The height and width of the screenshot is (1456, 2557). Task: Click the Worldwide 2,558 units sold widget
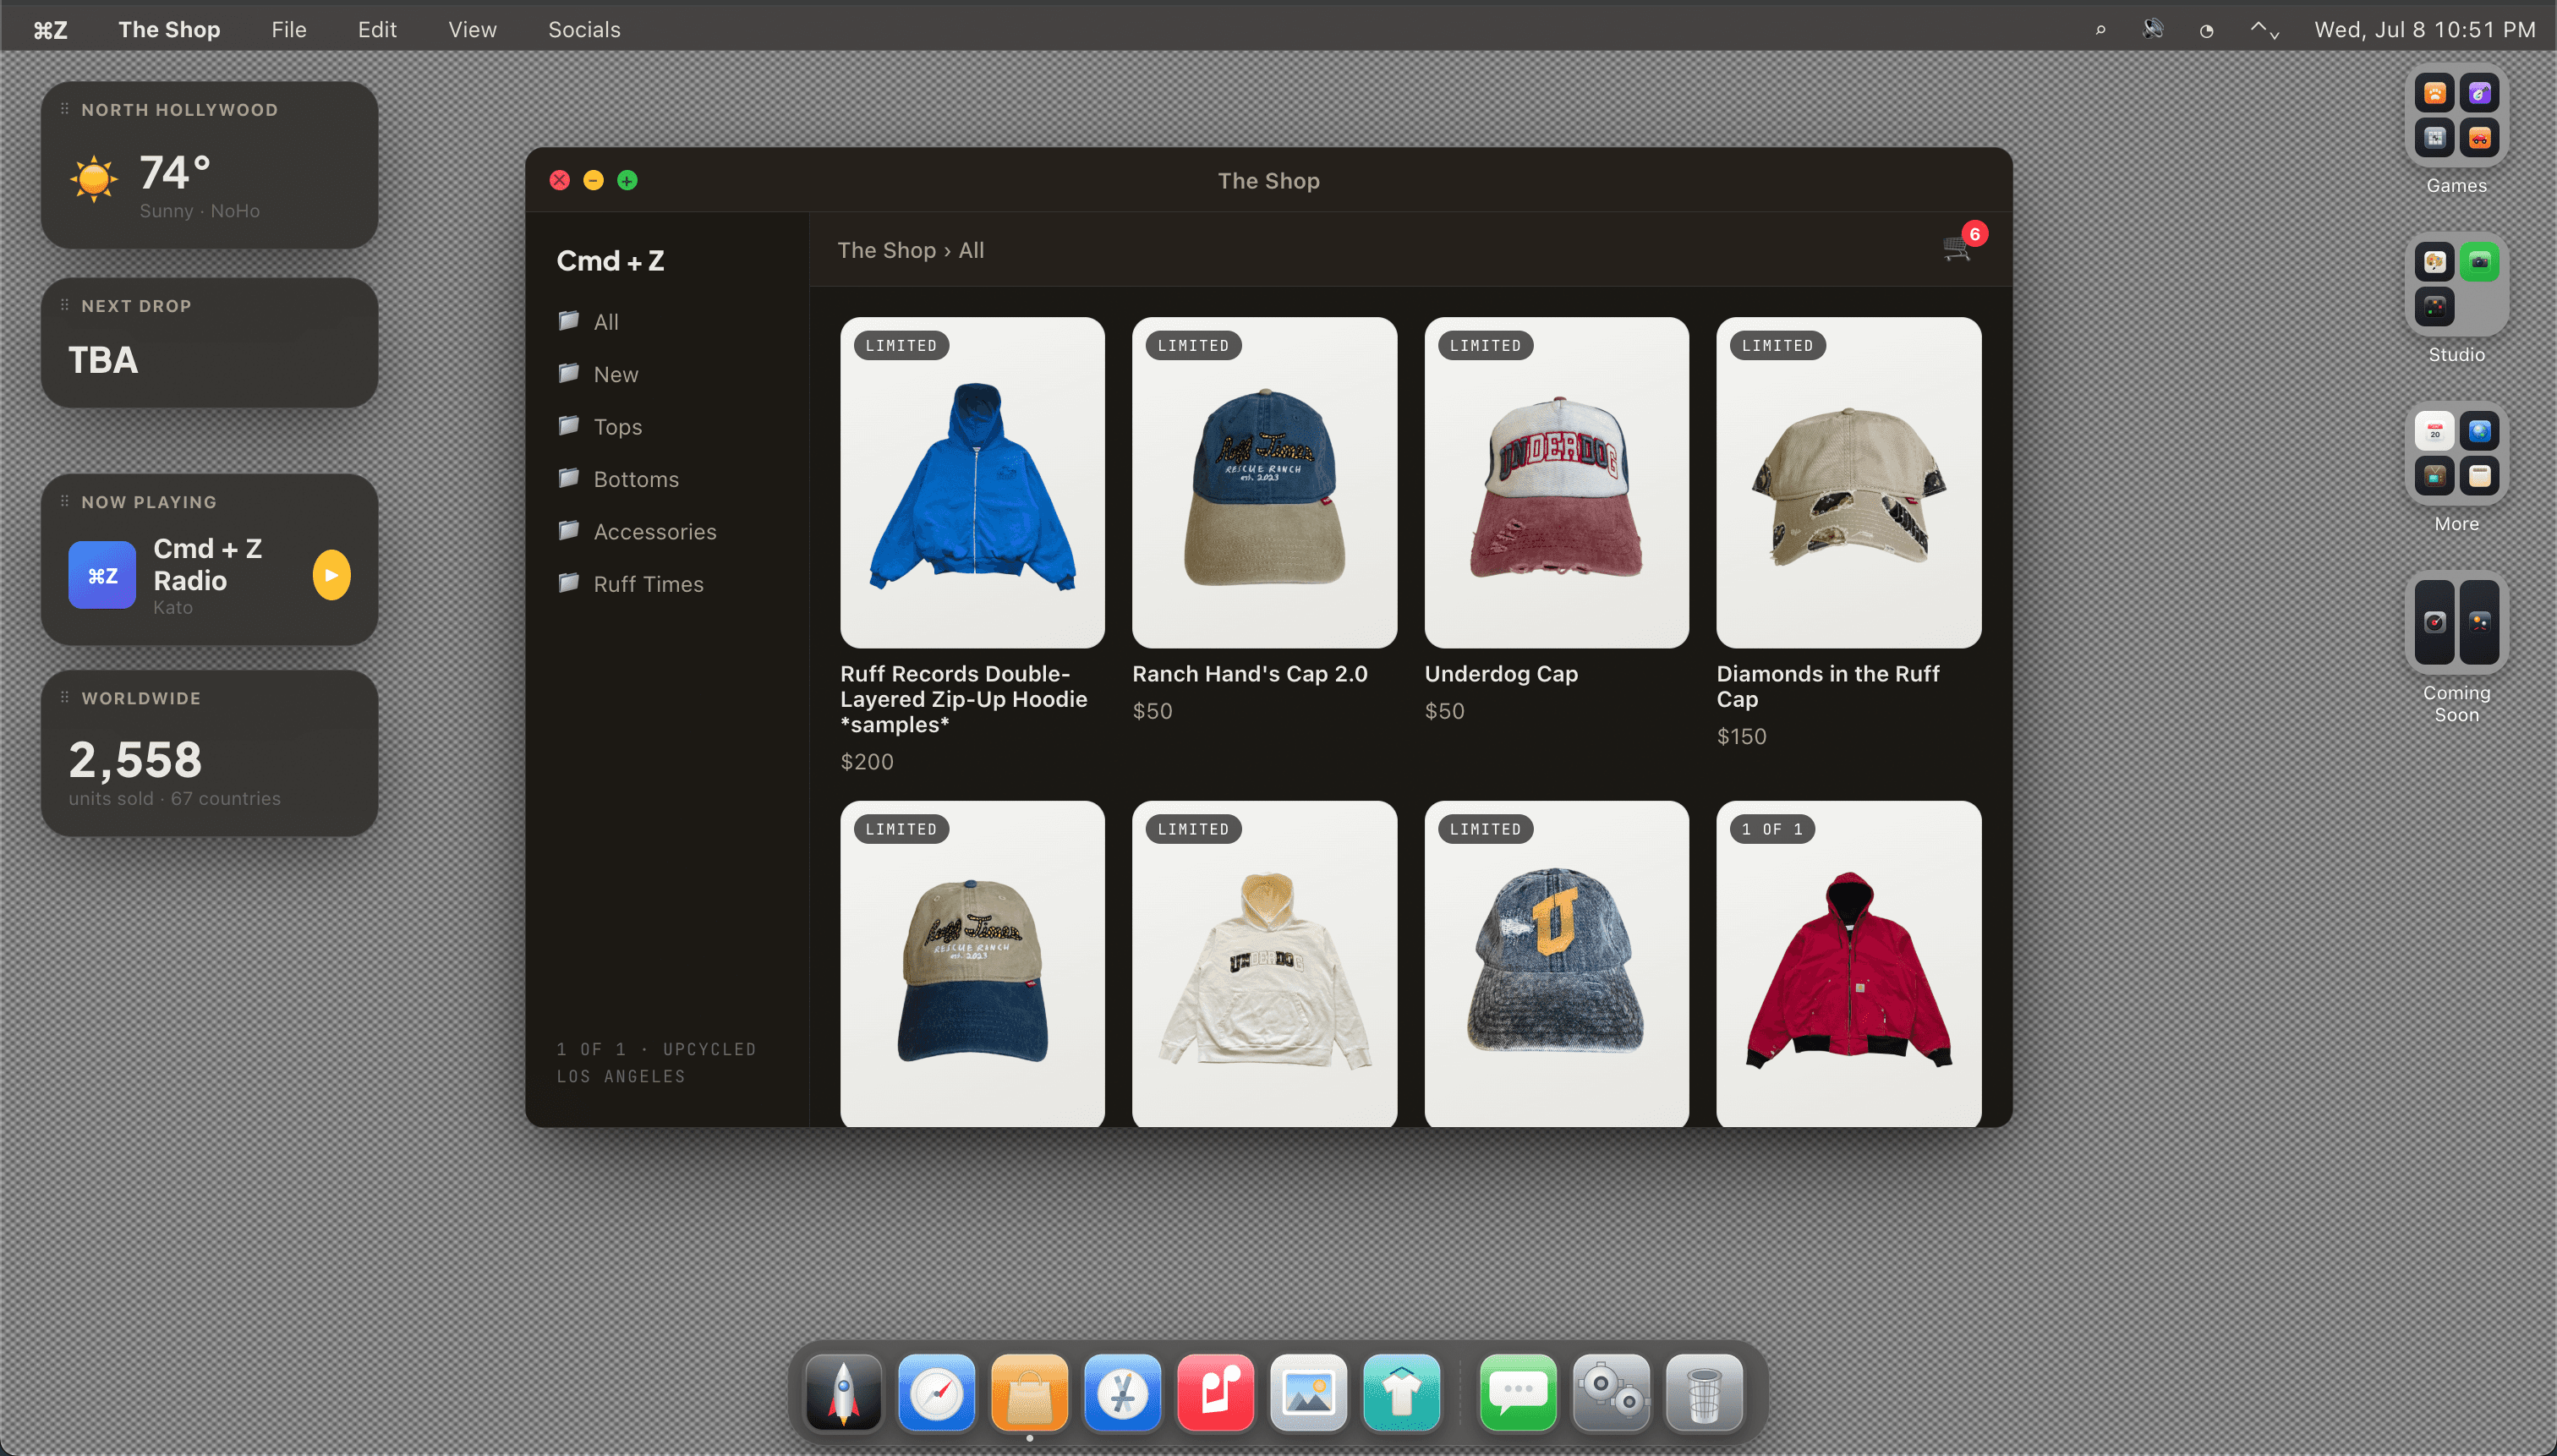pos(209,753)
